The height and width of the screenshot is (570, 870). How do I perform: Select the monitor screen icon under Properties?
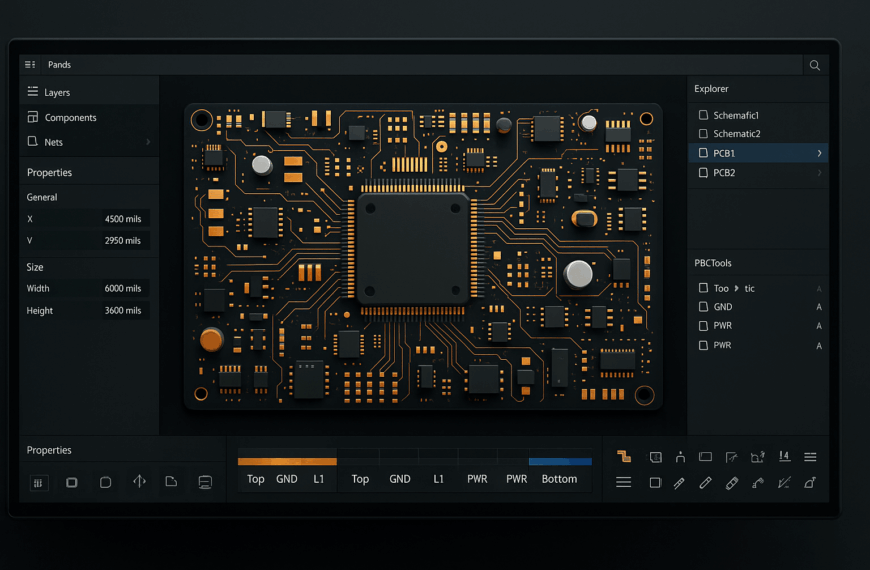[x=205, y=482]
